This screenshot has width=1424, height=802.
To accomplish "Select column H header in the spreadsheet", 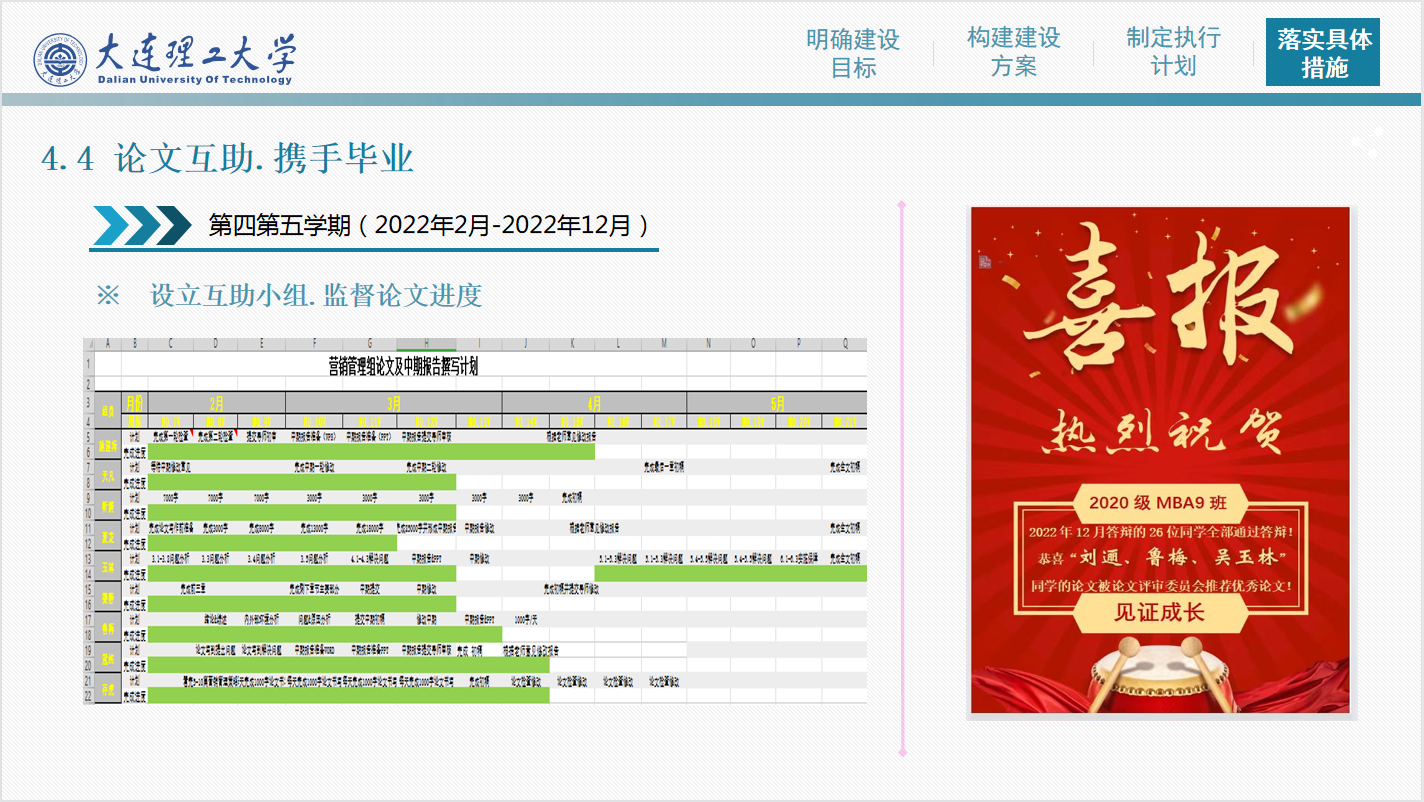I will click(427, 344).
